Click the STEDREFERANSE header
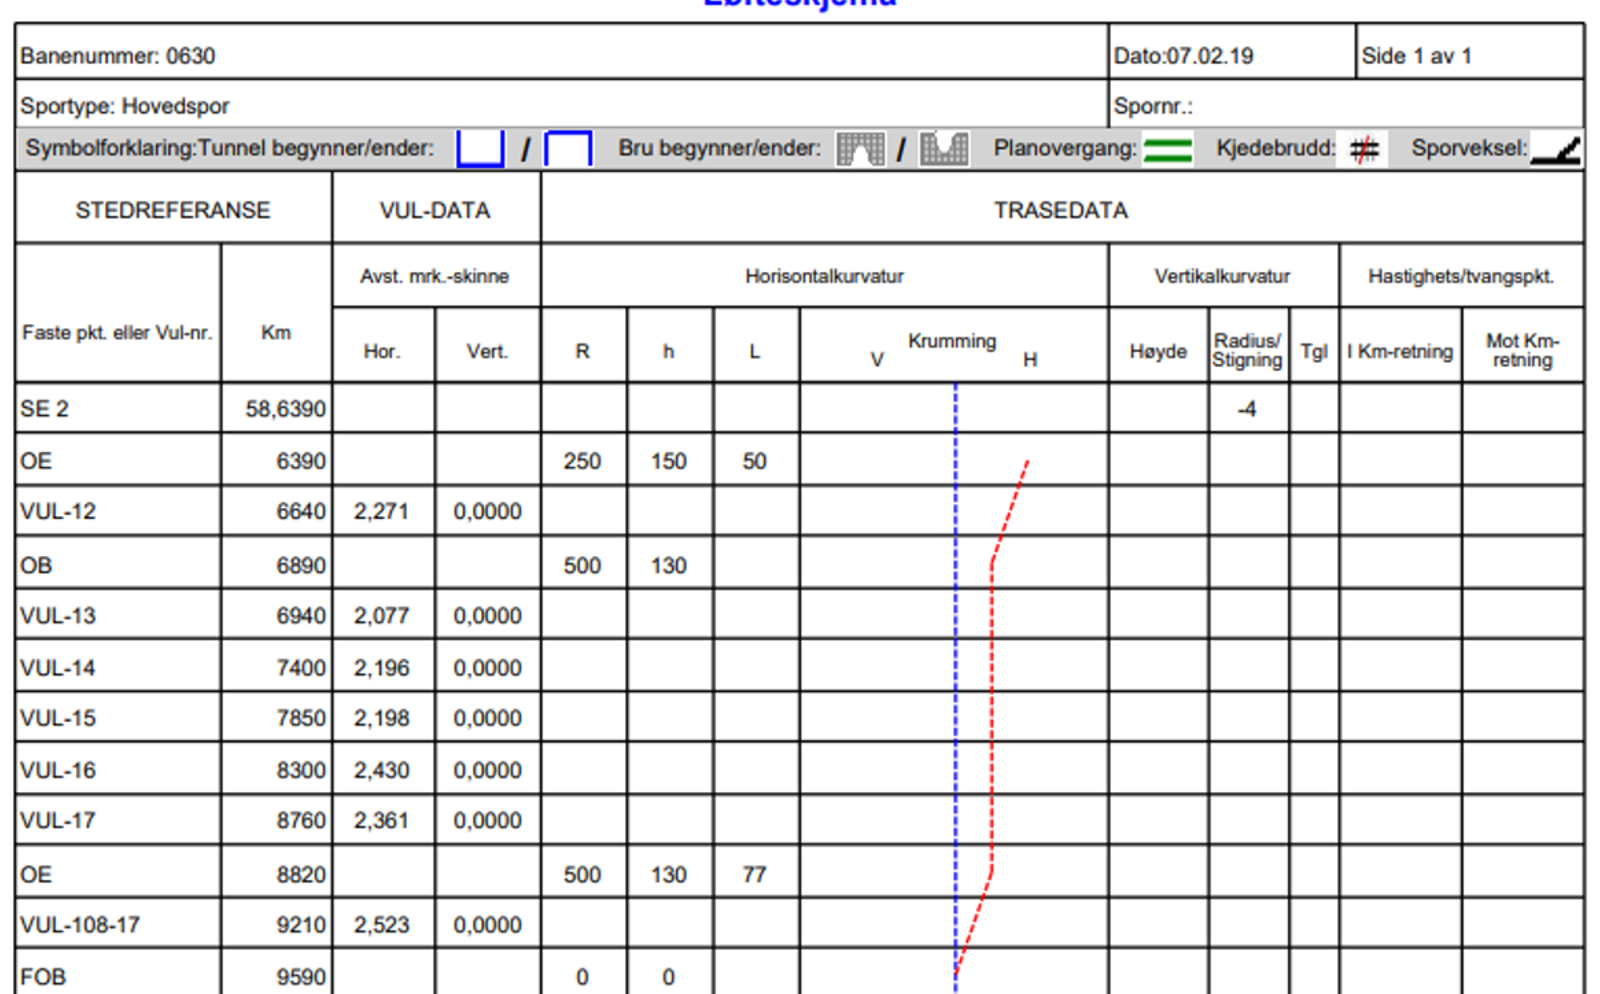The width and height of the screenshot is (1600, 994). click(x=173, y=210)
